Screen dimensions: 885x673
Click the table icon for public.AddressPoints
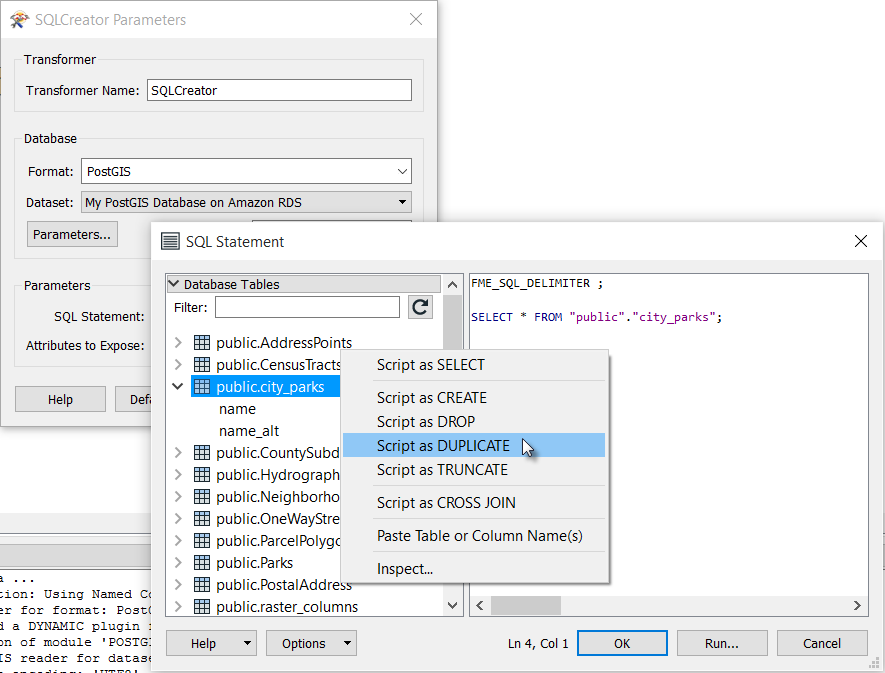point(202,343)
